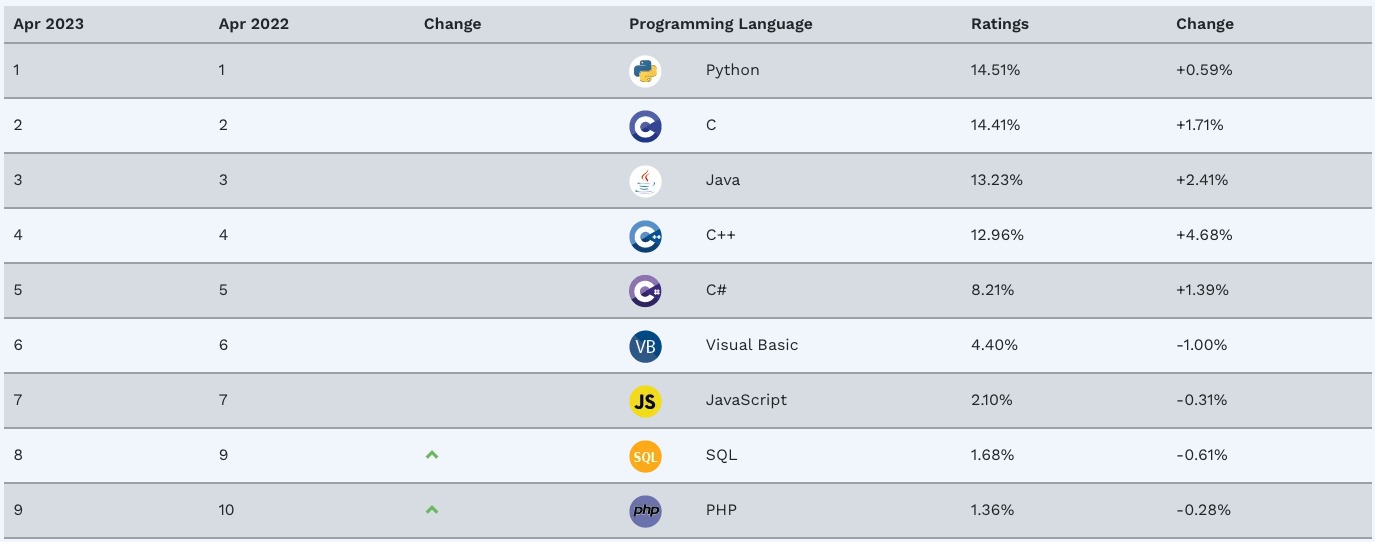Click the Apr 2022 column header
1375x542 pixels.
254,24
